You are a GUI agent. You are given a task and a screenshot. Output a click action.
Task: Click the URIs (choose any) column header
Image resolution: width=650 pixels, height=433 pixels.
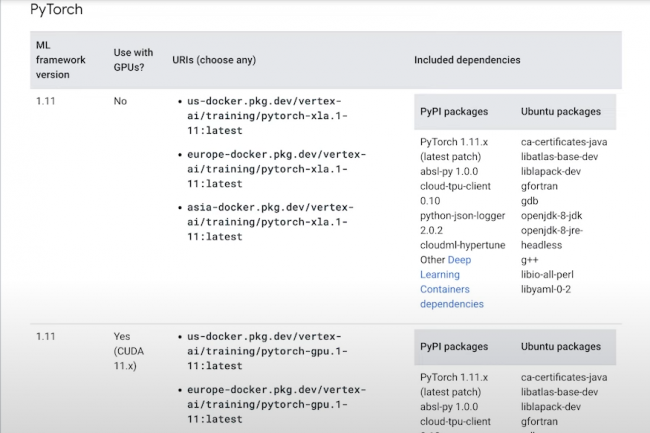pyautogui.click(x=213, y=60)
